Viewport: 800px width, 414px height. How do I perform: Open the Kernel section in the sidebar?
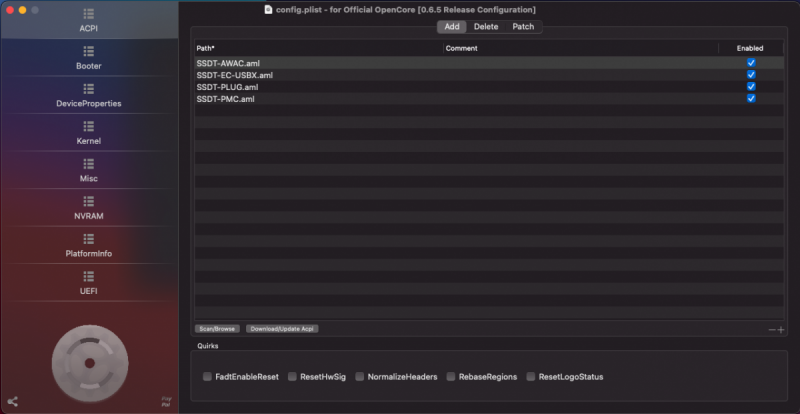click(89, 133)
